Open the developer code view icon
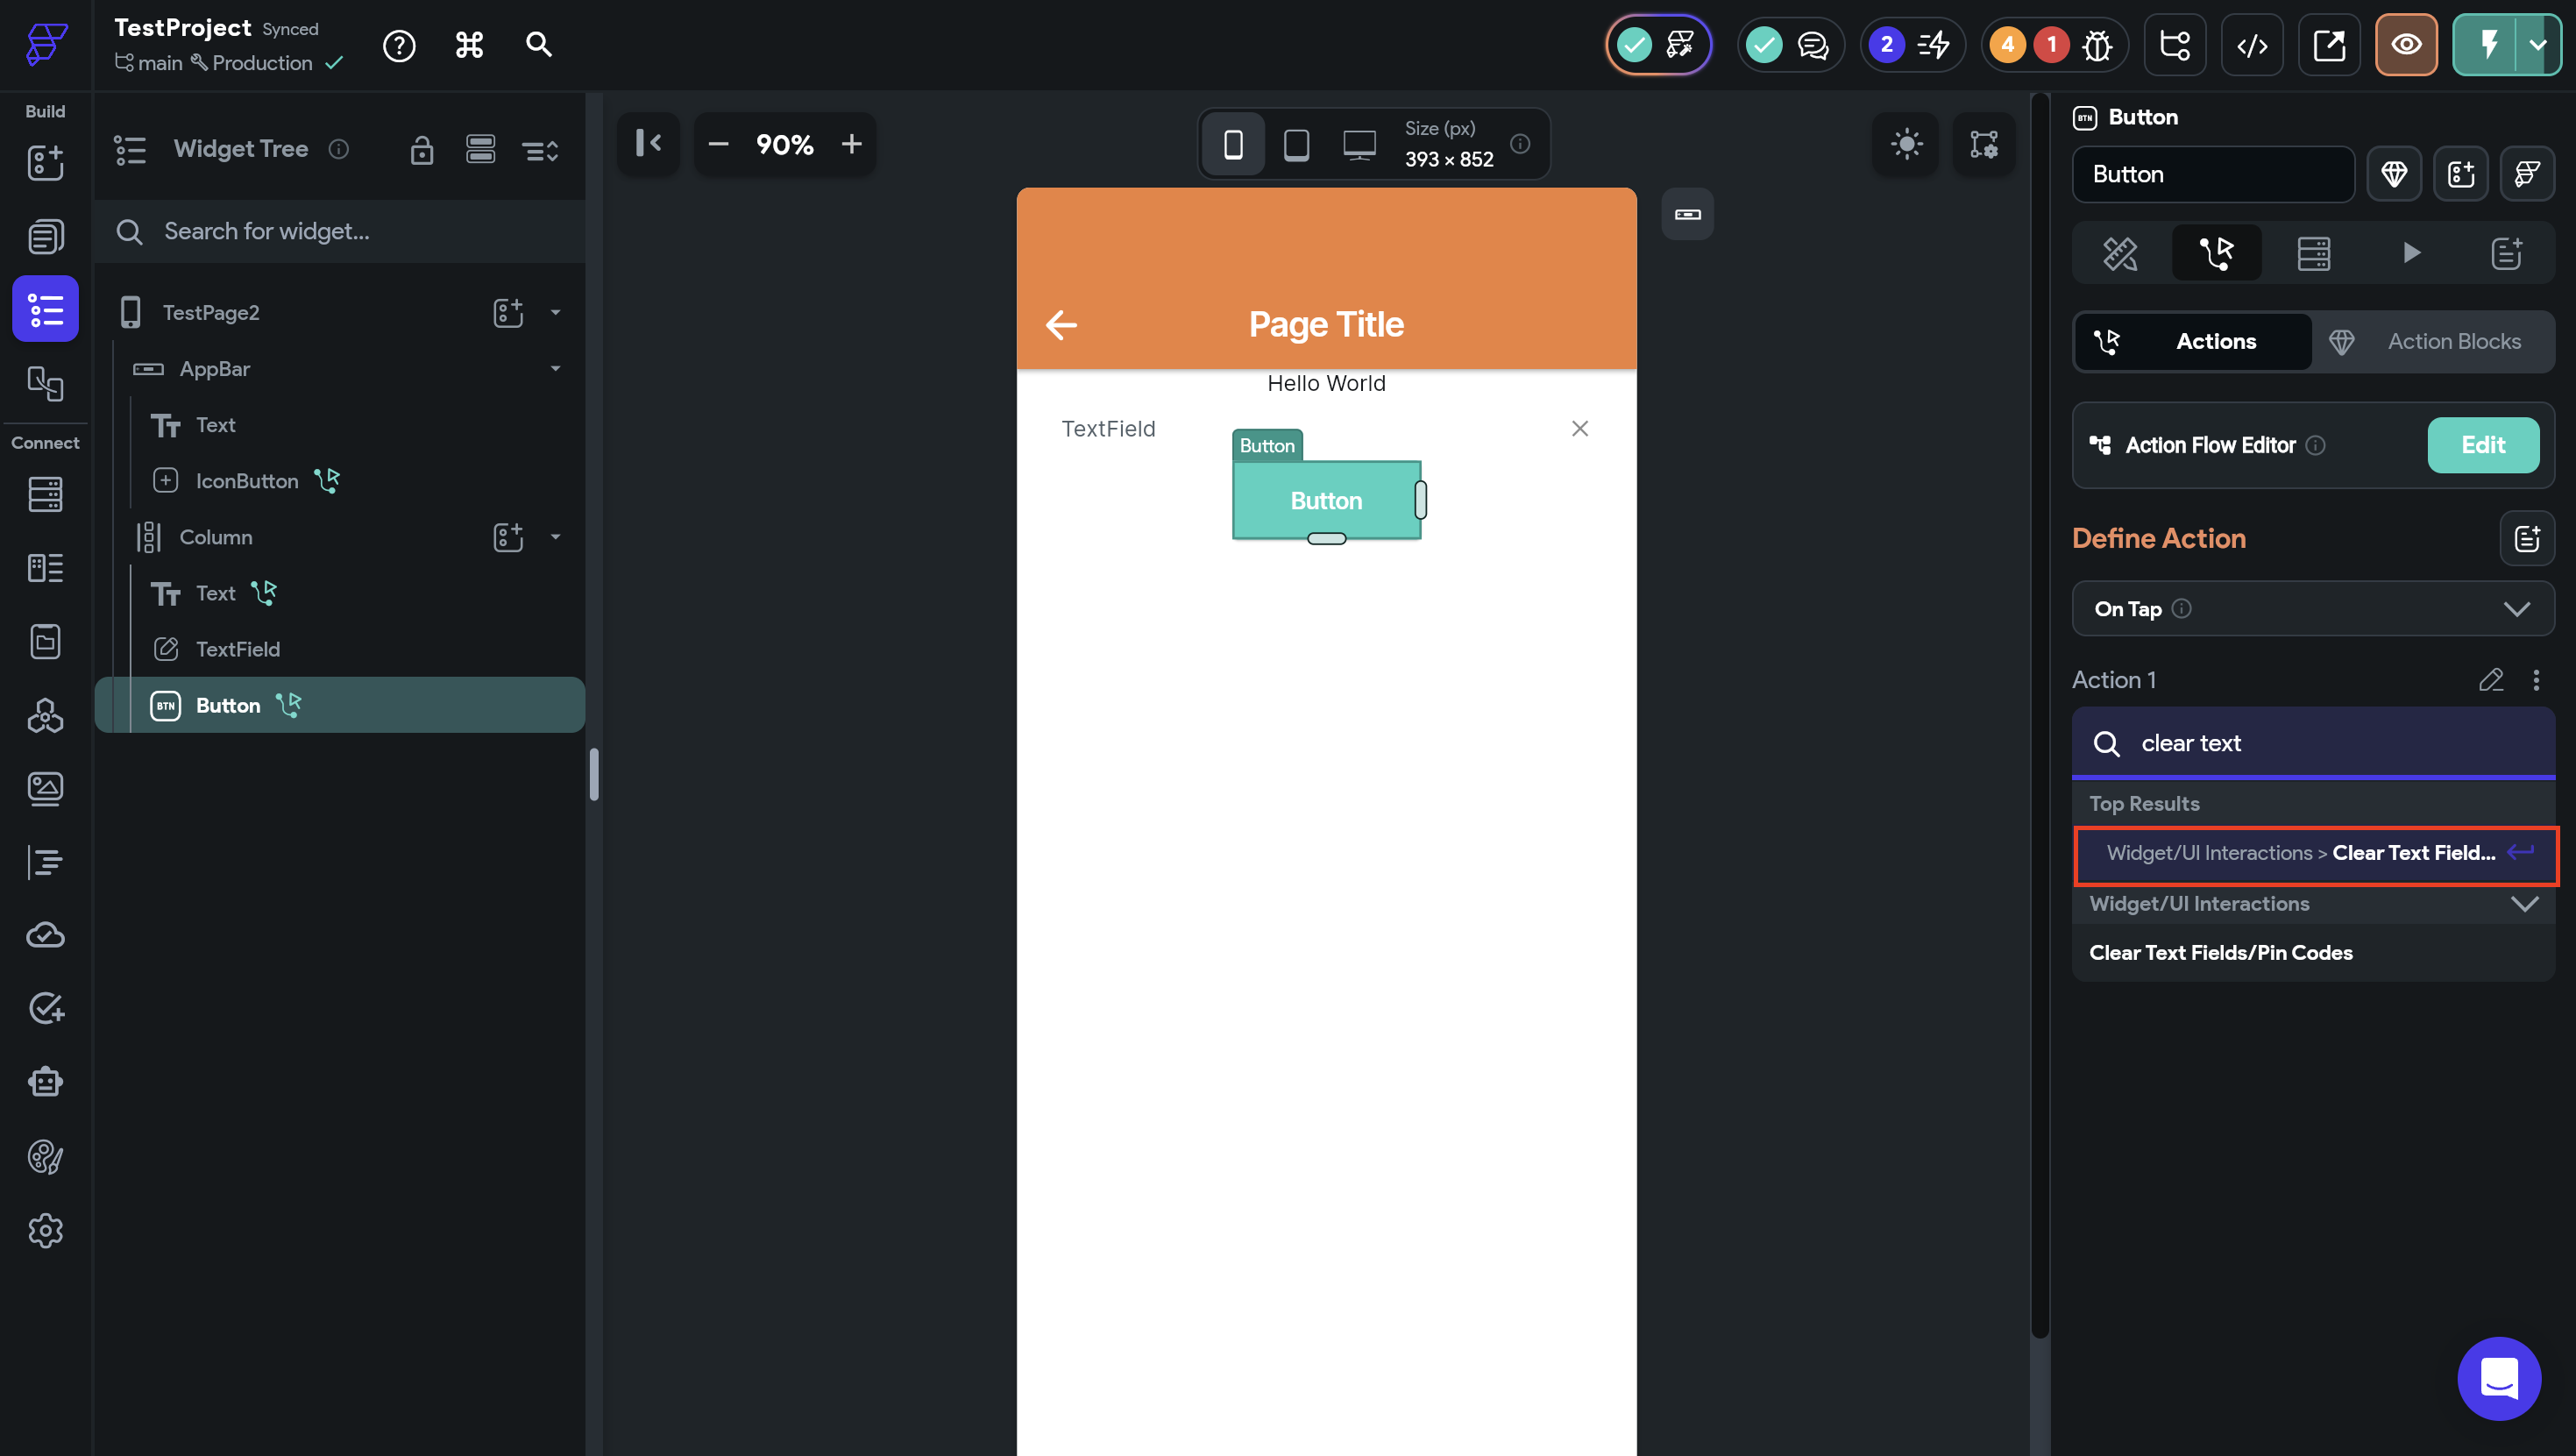Screen dimensions: 2576x1456 tap(2251, 45)
